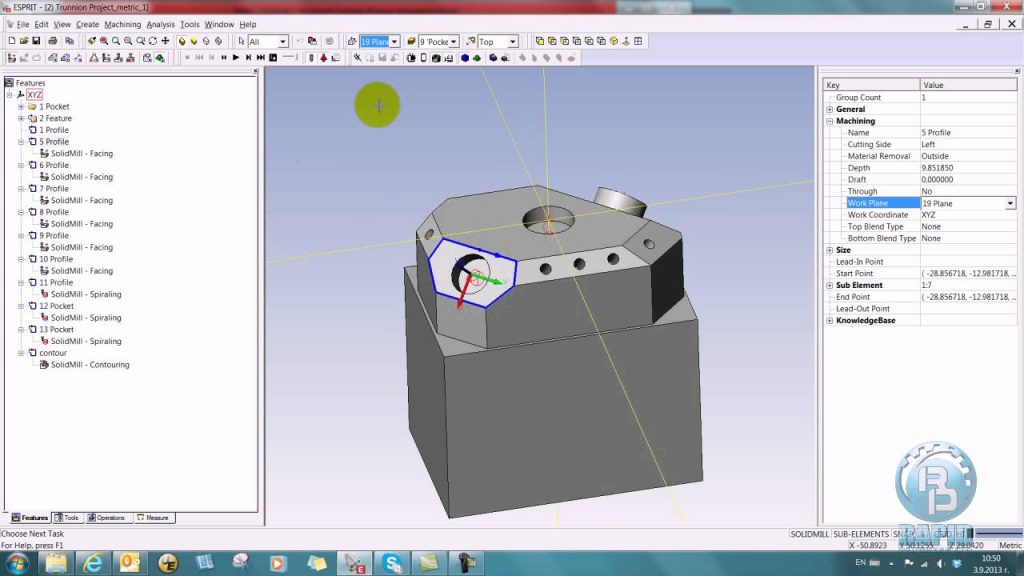
Task: Play the machining simulation
Action: tap(234, 57)
